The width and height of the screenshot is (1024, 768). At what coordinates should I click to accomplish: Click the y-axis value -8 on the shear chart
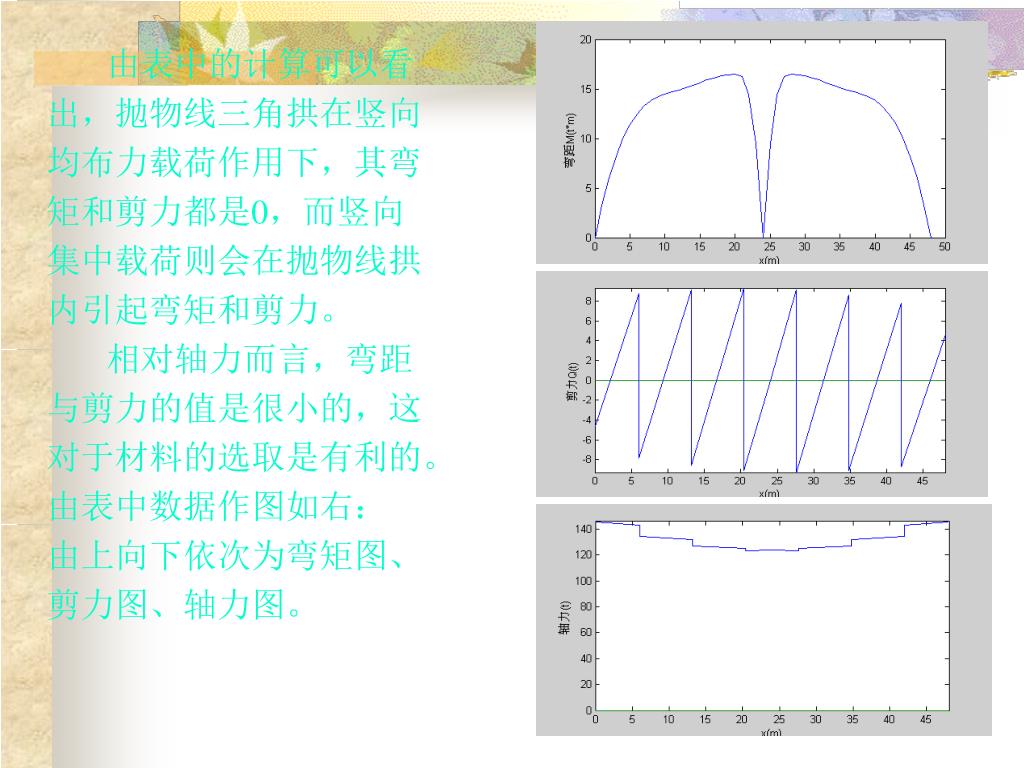click(x=586, y=460)
